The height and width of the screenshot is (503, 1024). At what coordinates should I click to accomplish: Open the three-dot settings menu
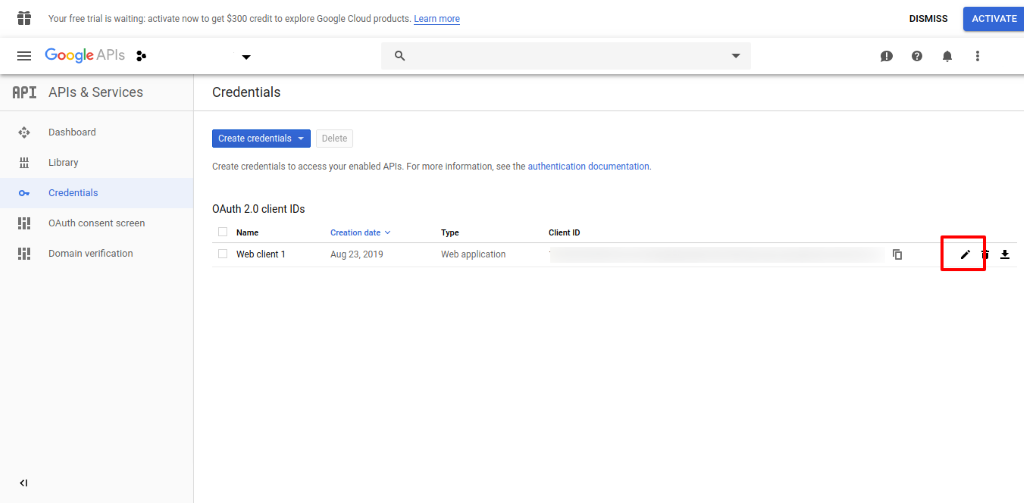977,56
